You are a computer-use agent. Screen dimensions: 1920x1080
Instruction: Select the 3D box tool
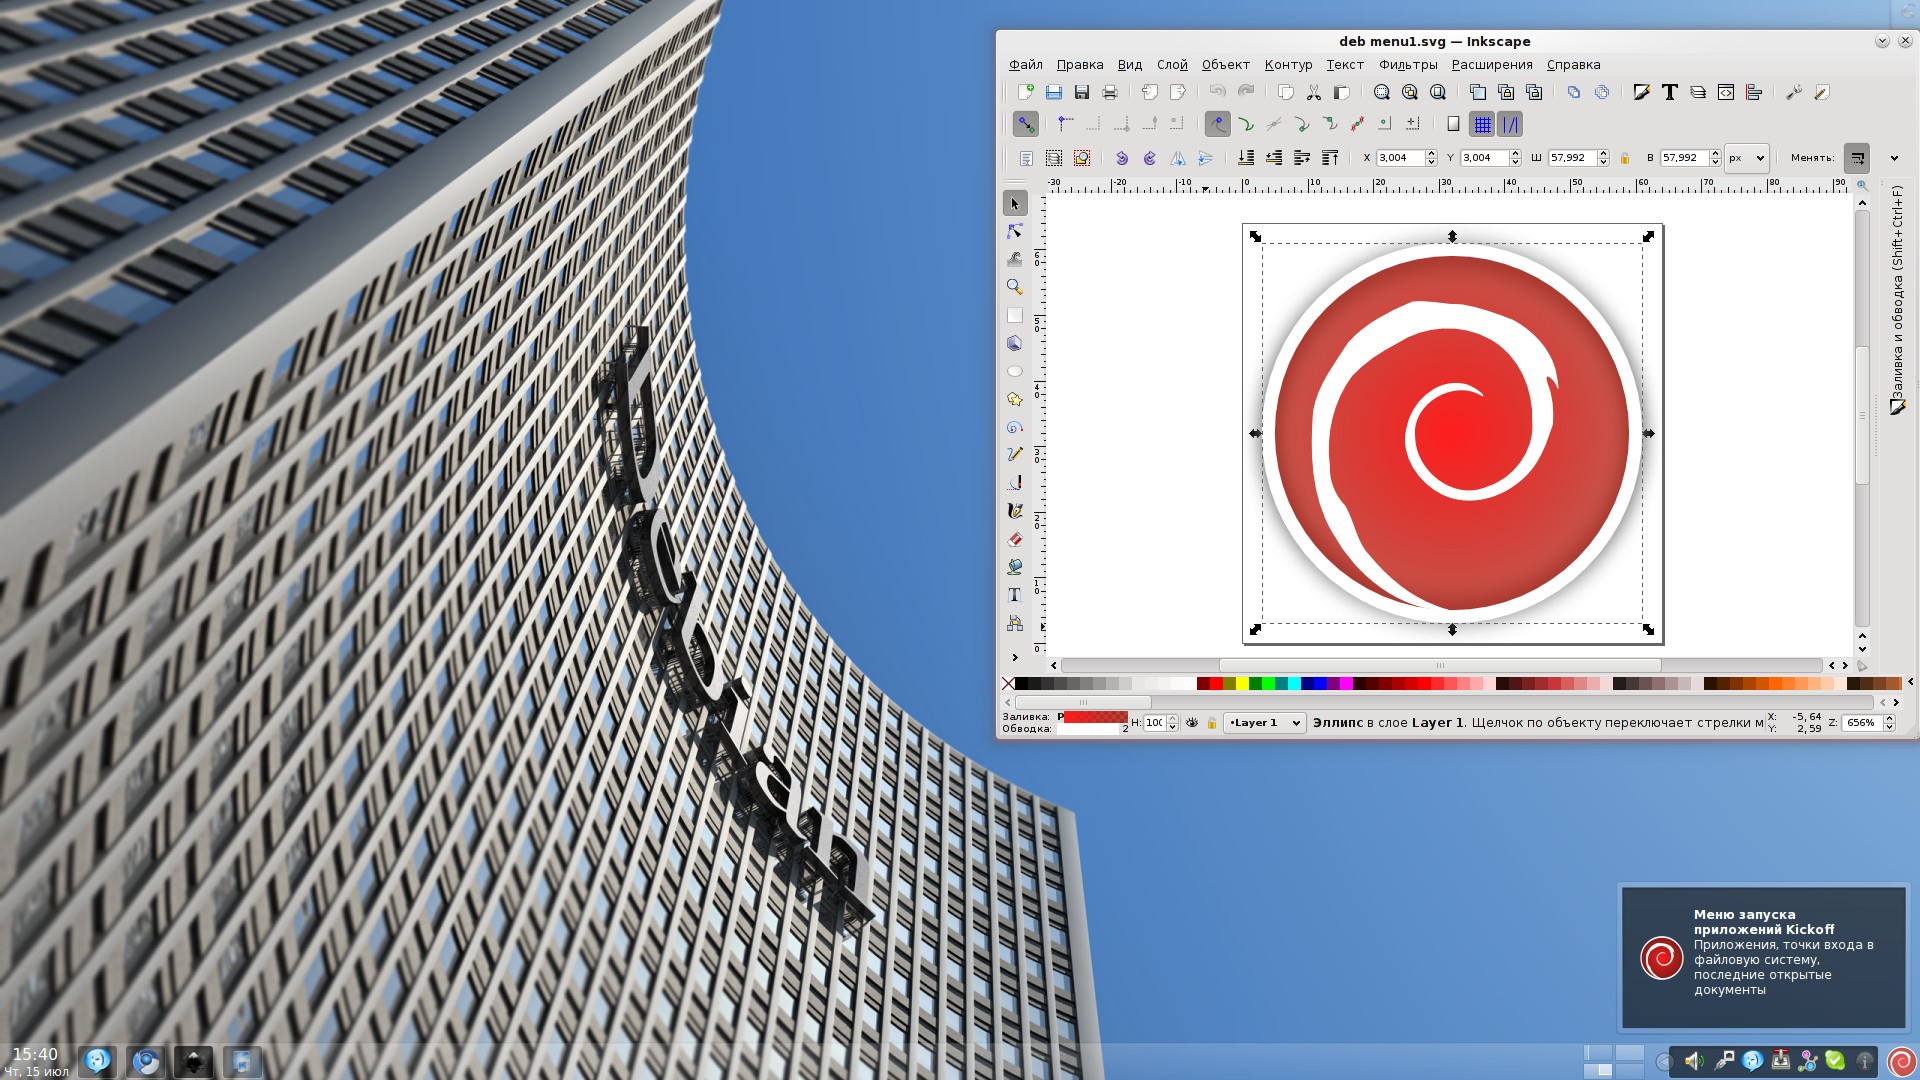click(x=1014, y=343)
